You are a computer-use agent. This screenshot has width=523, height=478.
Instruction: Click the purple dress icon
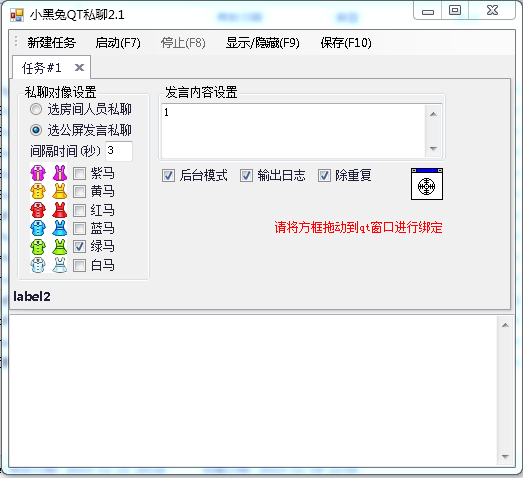[x=60, y=173]
